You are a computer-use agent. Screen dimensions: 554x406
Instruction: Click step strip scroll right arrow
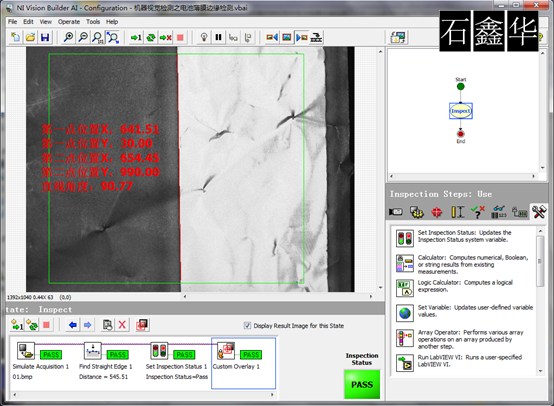(x=272, y=394)
